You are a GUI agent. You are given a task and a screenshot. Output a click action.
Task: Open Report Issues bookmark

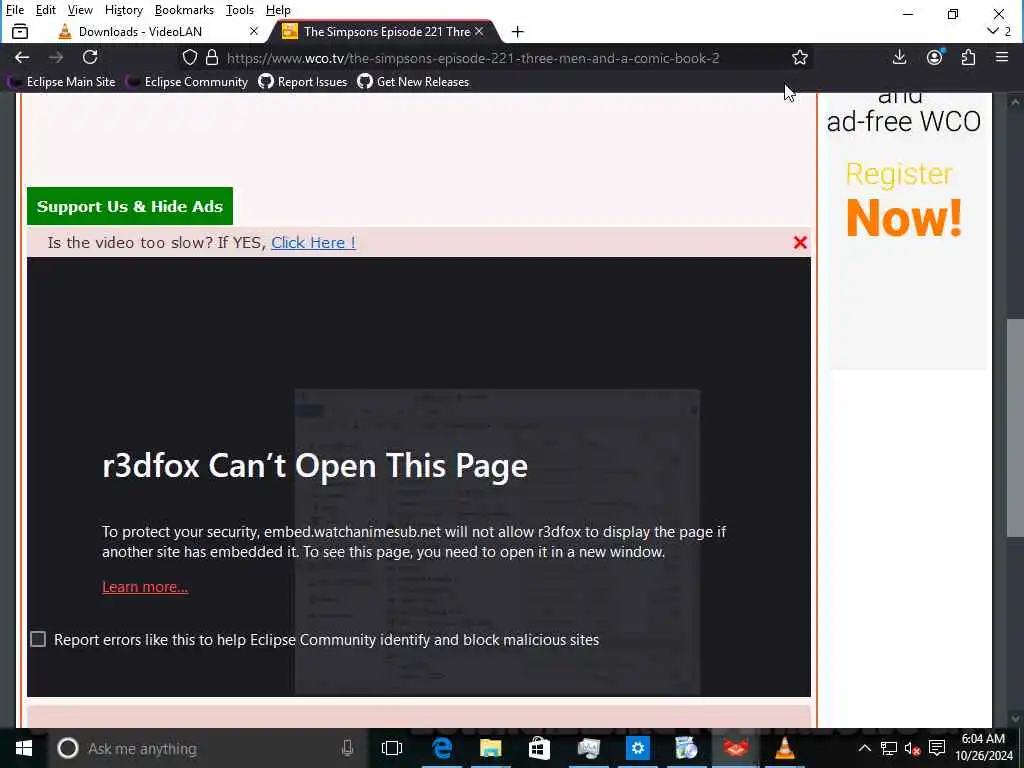[303, 82]
